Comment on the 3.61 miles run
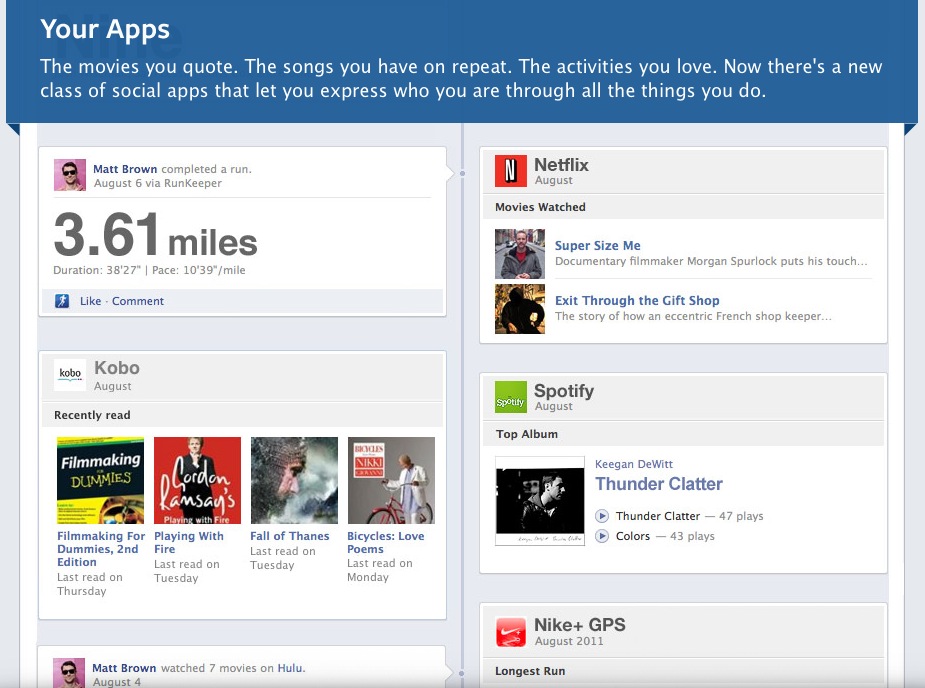Viewport: 925px width, 688px height. coord(138,301)
